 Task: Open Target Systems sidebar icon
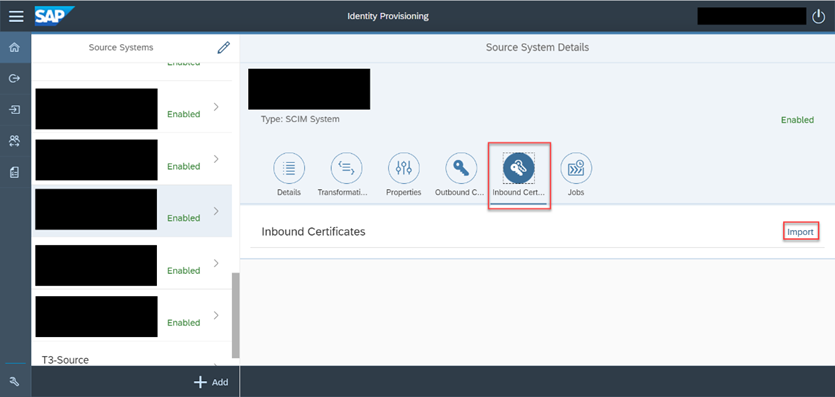(15, 110)
